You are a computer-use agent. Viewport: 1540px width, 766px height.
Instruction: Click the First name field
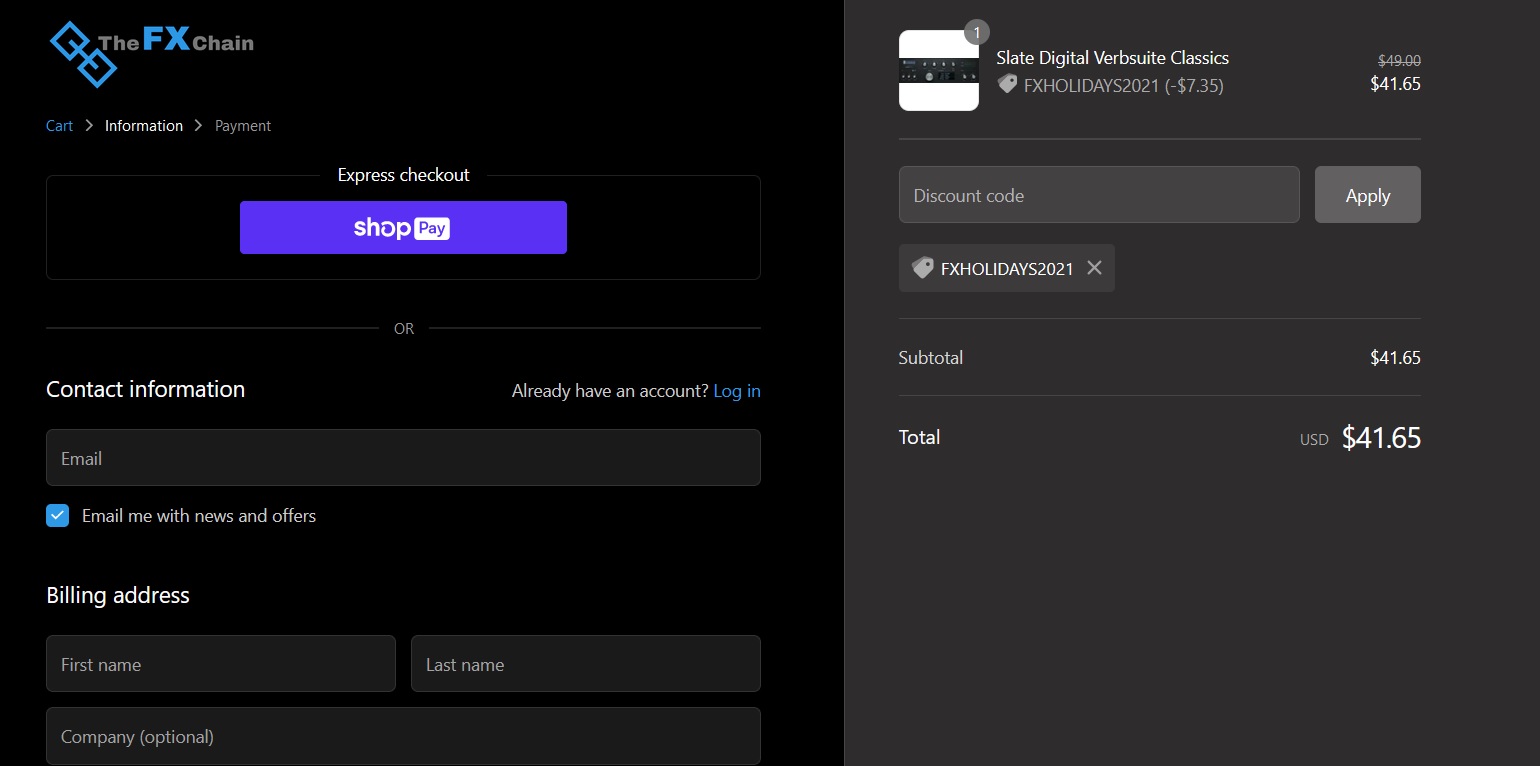[221, 664]
